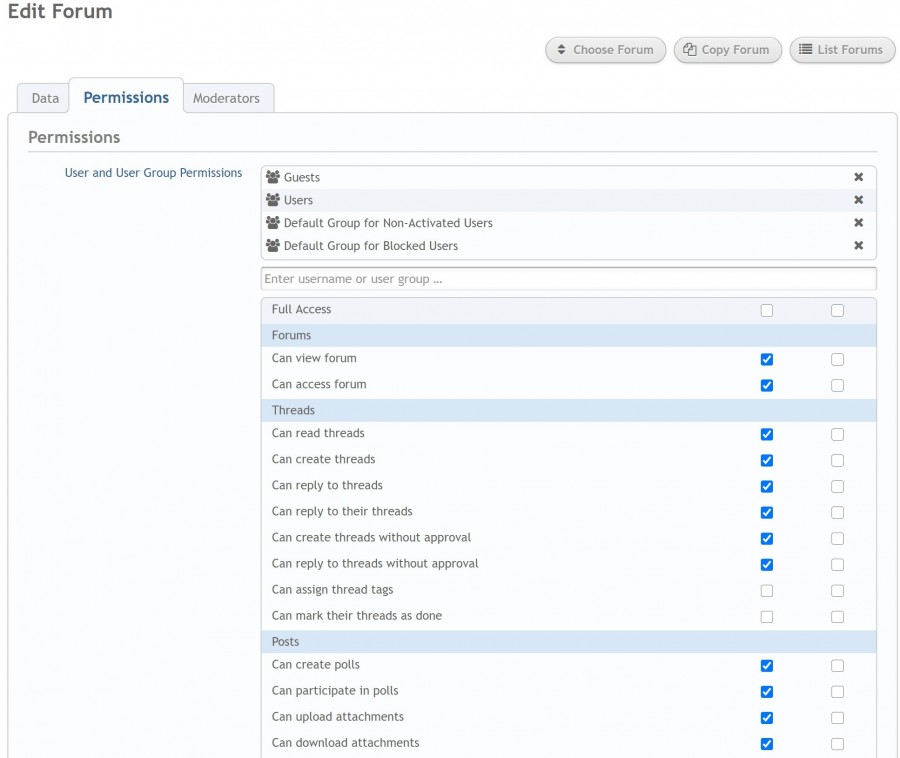Click the Copy Forum button

click(x=727, y=50)
